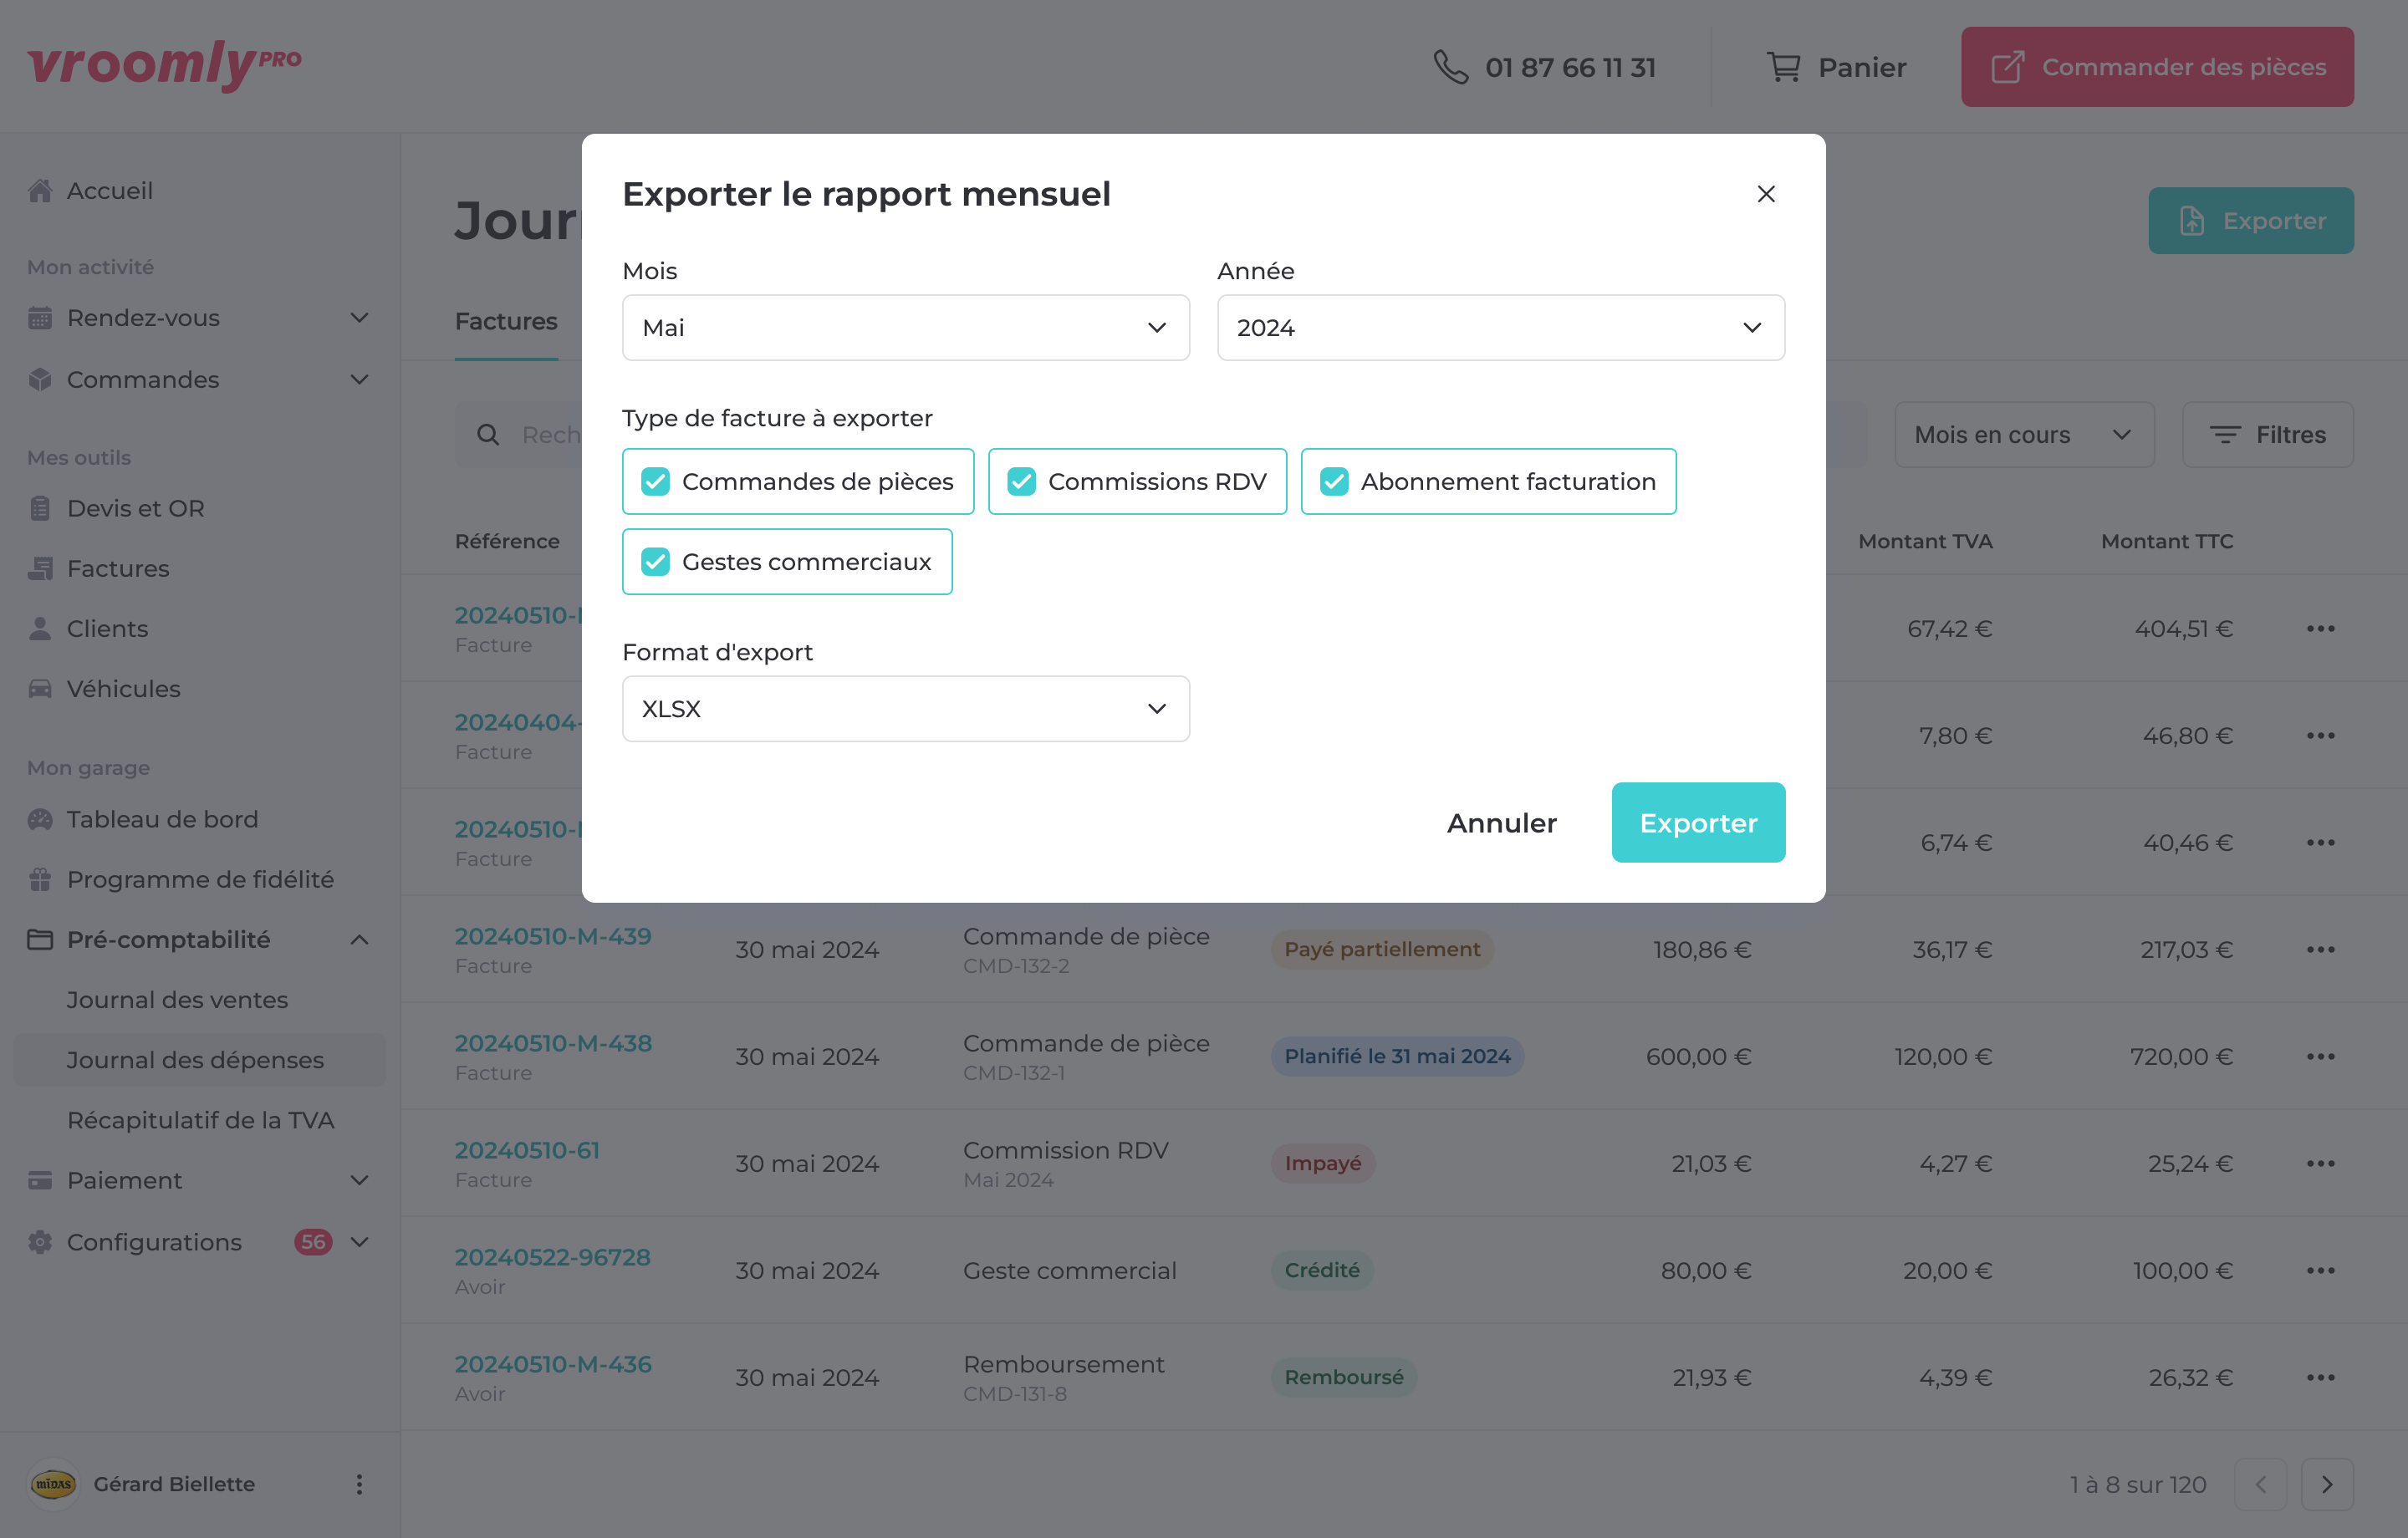This screenshot has height=1538, width=2408.
Task: Click the Pré-comptabilité folder icon
Action: click(x=40, y=940)
